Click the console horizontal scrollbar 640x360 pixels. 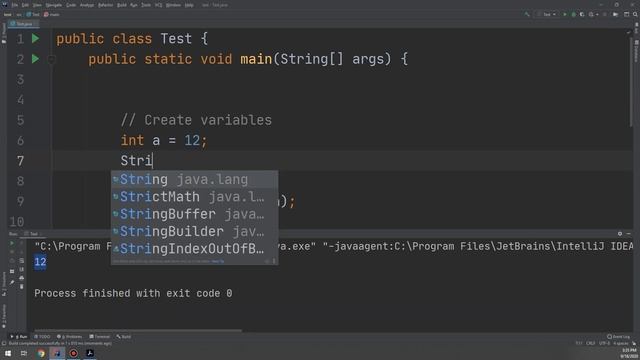(x=138, y=330)
